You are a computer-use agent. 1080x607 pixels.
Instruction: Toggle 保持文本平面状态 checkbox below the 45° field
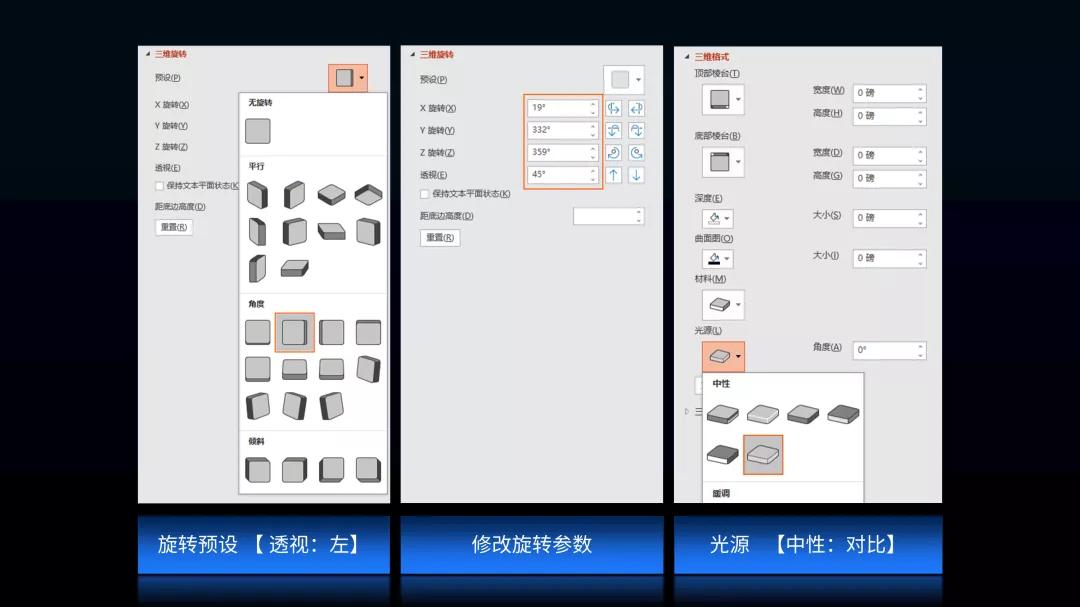click(424, 194)
